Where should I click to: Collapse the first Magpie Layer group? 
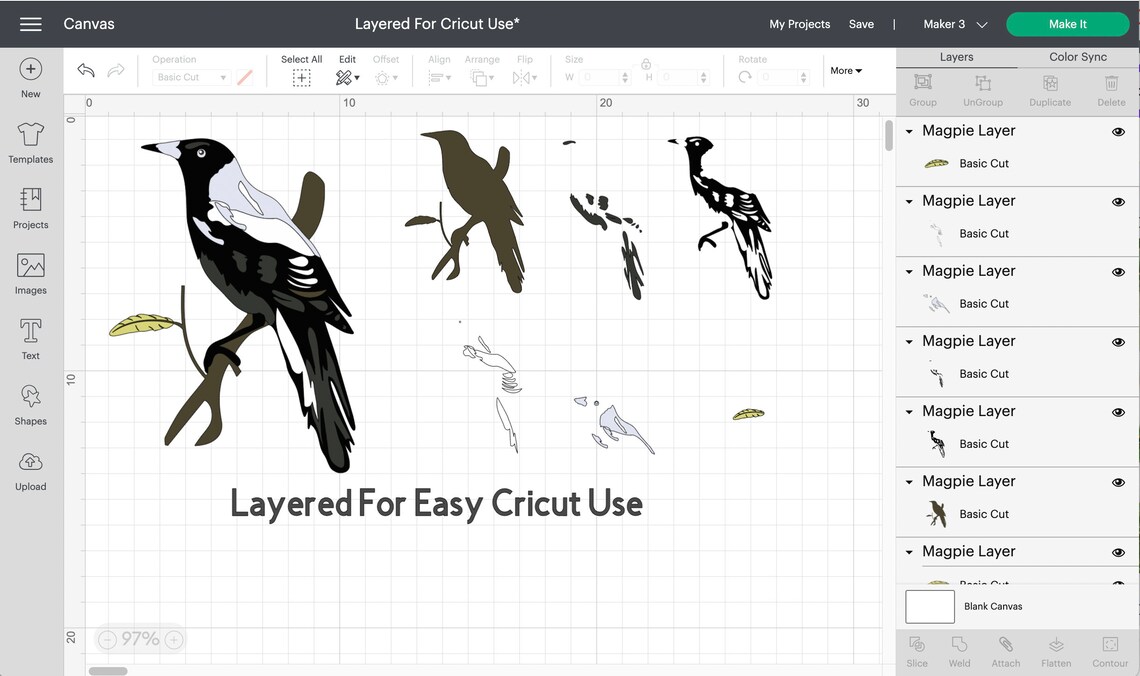point(908,131)
